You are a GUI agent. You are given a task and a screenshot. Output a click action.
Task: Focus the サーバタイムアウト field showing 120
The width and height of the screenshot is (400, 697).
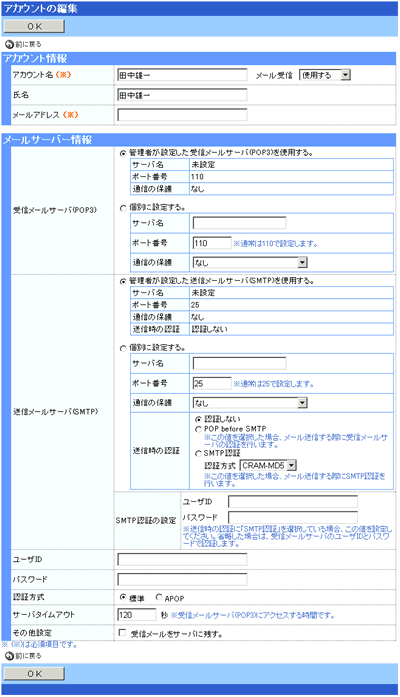(137, 615)
